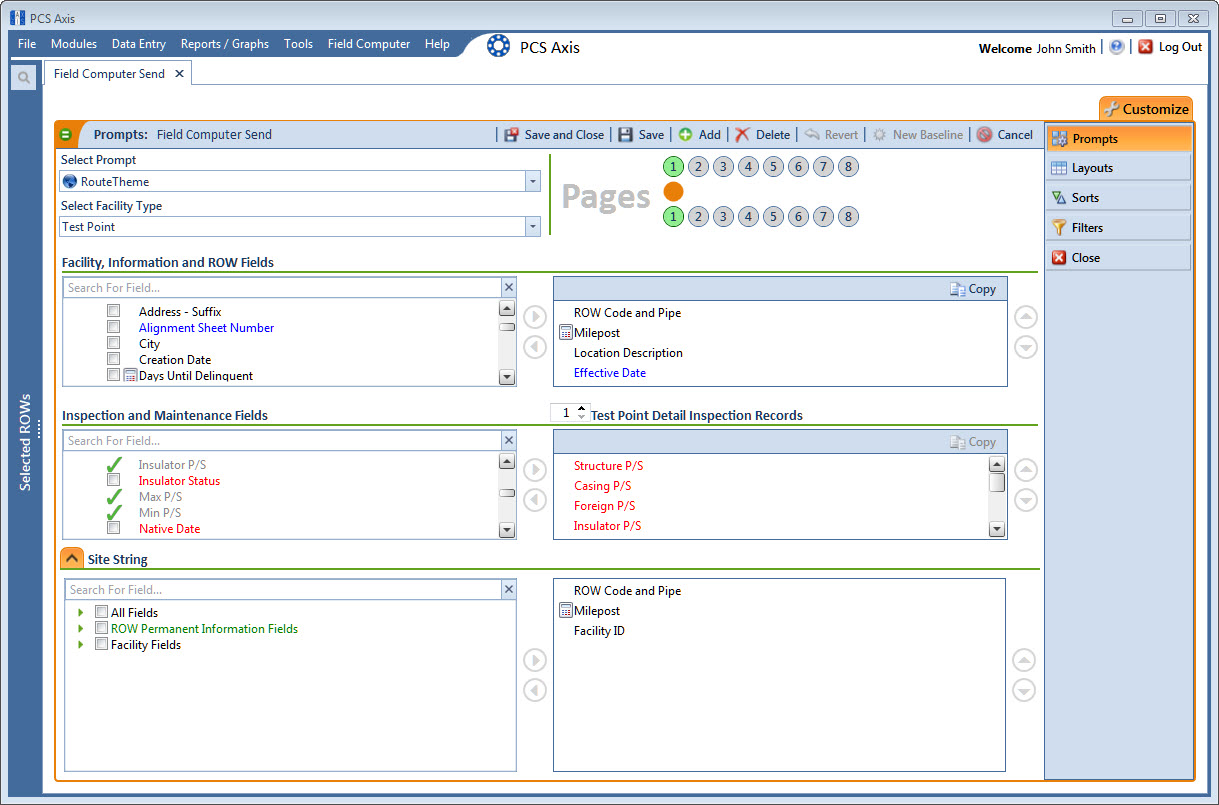Click the Facility fields search input

(282, 288)
